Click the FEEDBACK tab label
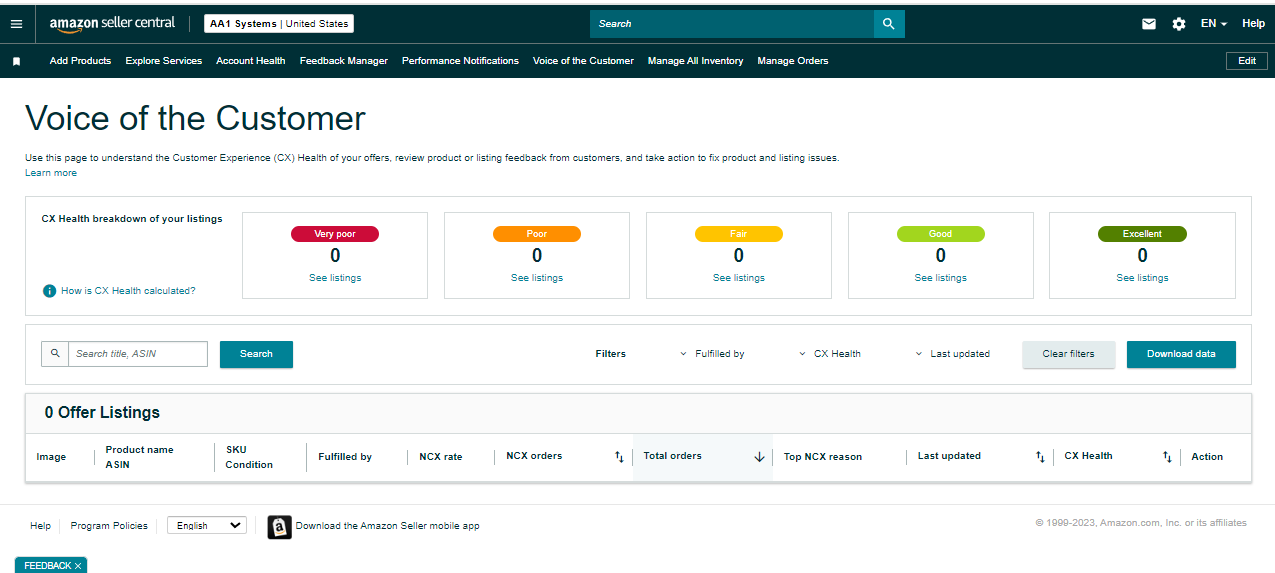 [x=47, y=566]
